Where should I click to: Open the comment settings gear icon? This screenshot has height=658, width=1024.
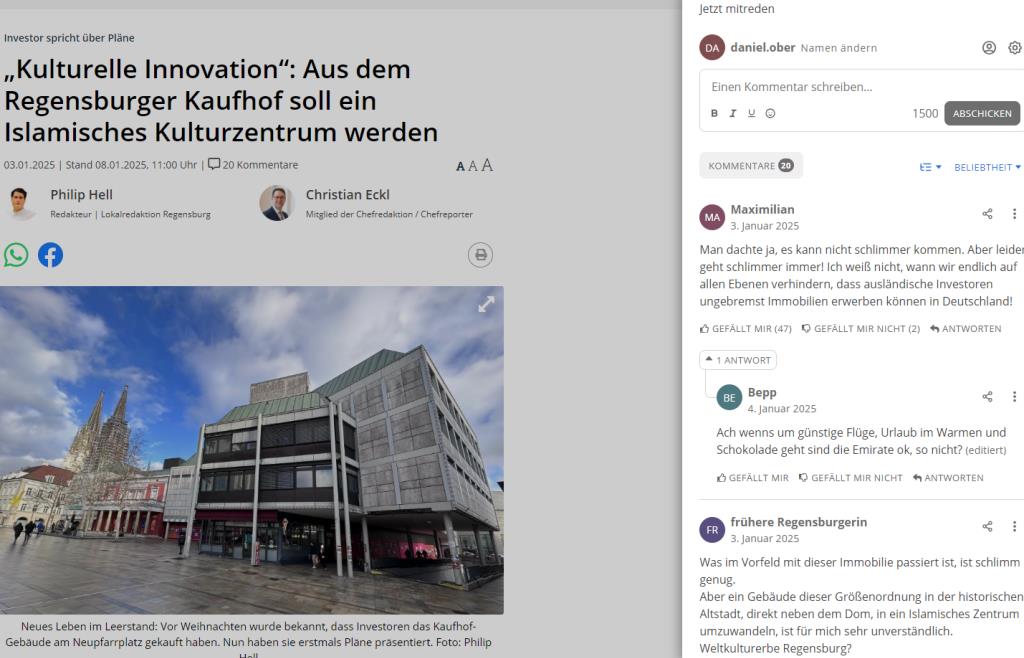[x=1015, y=47]
